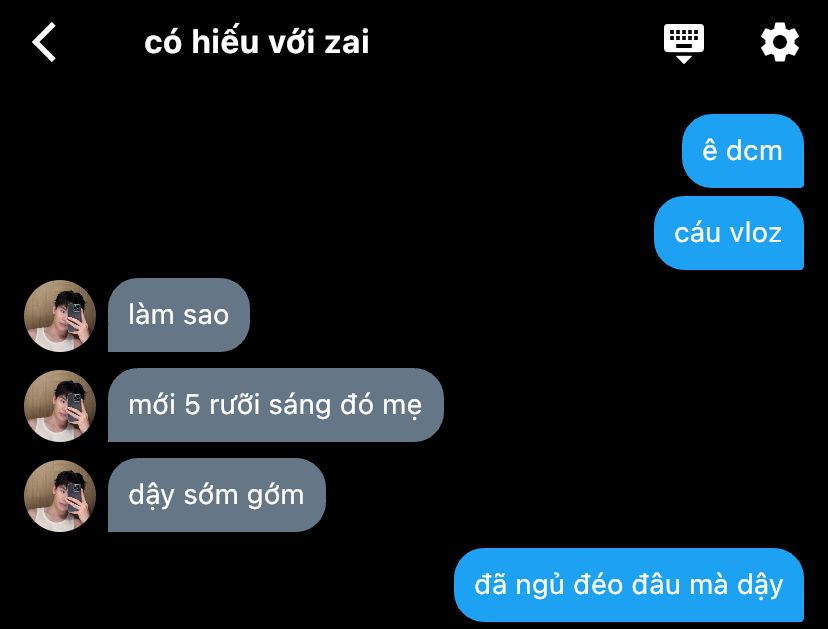Tap avatar beside 'dậy sớm gớm' message
Viewport: 828px width, 629px height.
click(60, 495)
